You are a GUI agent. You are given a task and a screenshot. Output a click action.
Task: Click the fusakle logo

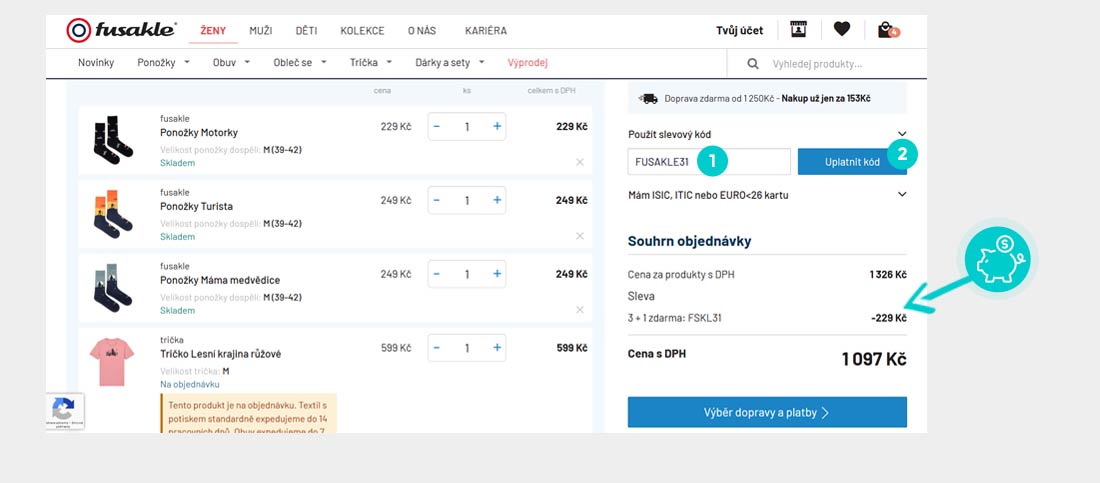coord(122,30)
